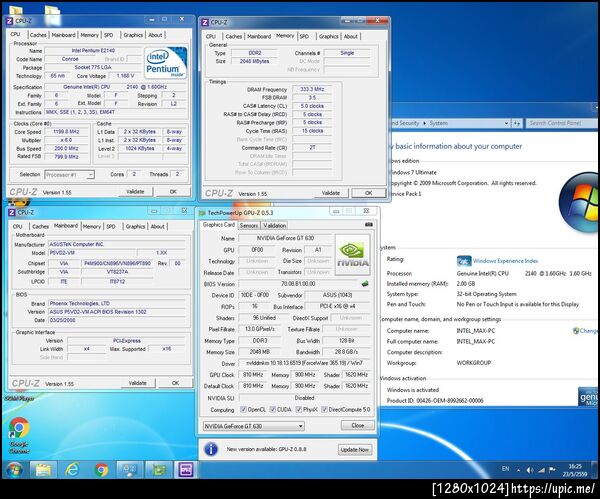Switch to CPU-Z via purple taskbar icon

point(186,470)
